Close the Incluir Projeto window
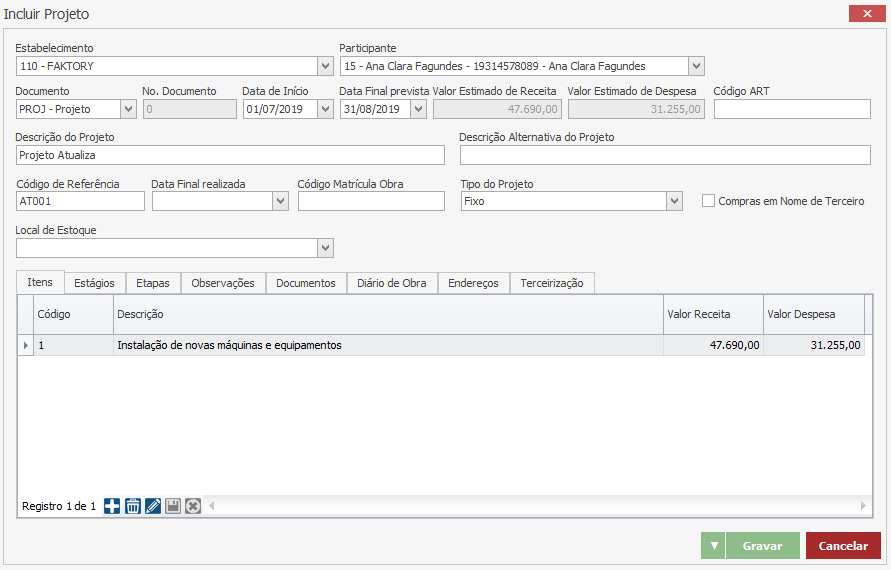Viewport: 891px width, 570px height. tap(863, 14)
